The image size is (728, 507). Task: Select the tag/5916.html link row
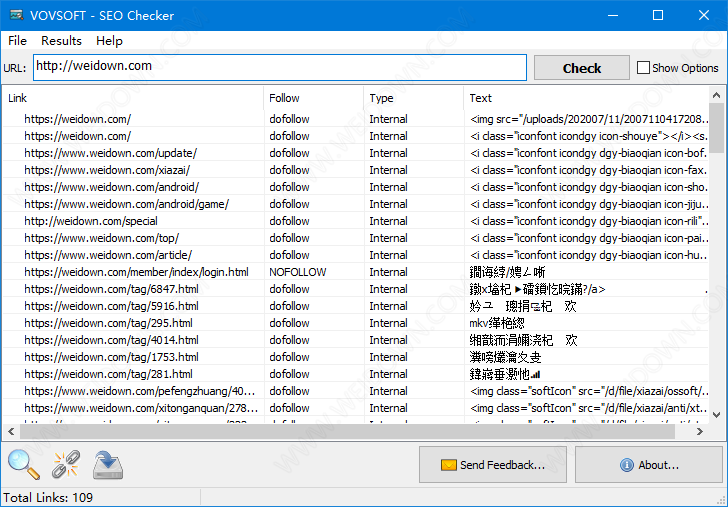coord(356,306)
